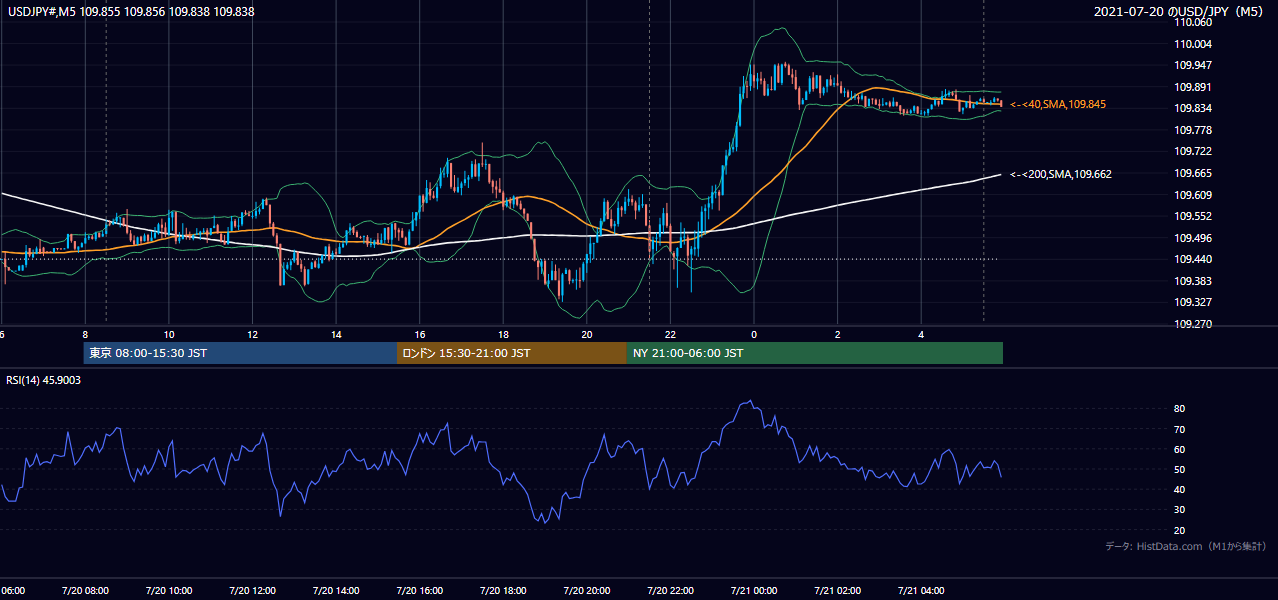Click the 7/20 12:00 bottom timestamp
Screen dimensions: 1278x600
252,591
